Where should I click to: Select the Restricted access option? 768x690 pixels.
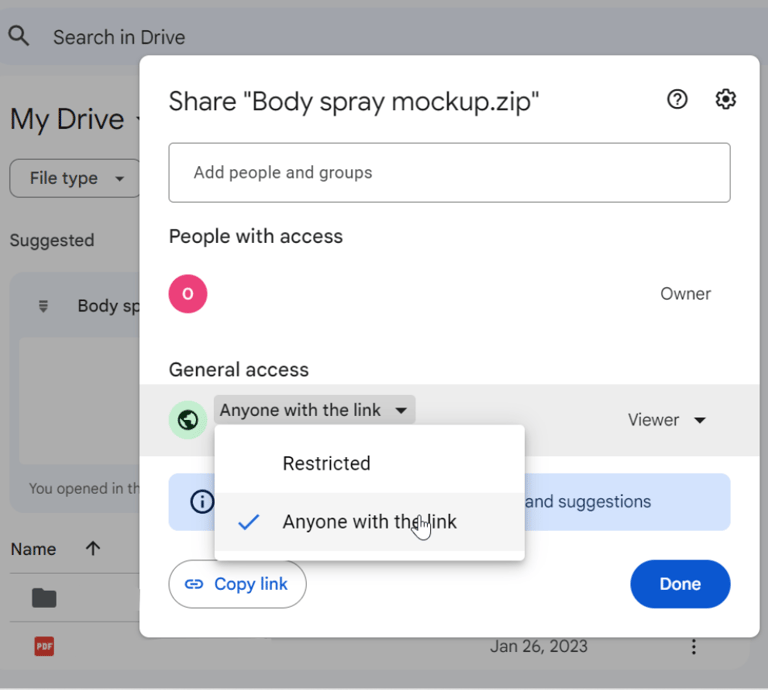click(x=369, y=463)
